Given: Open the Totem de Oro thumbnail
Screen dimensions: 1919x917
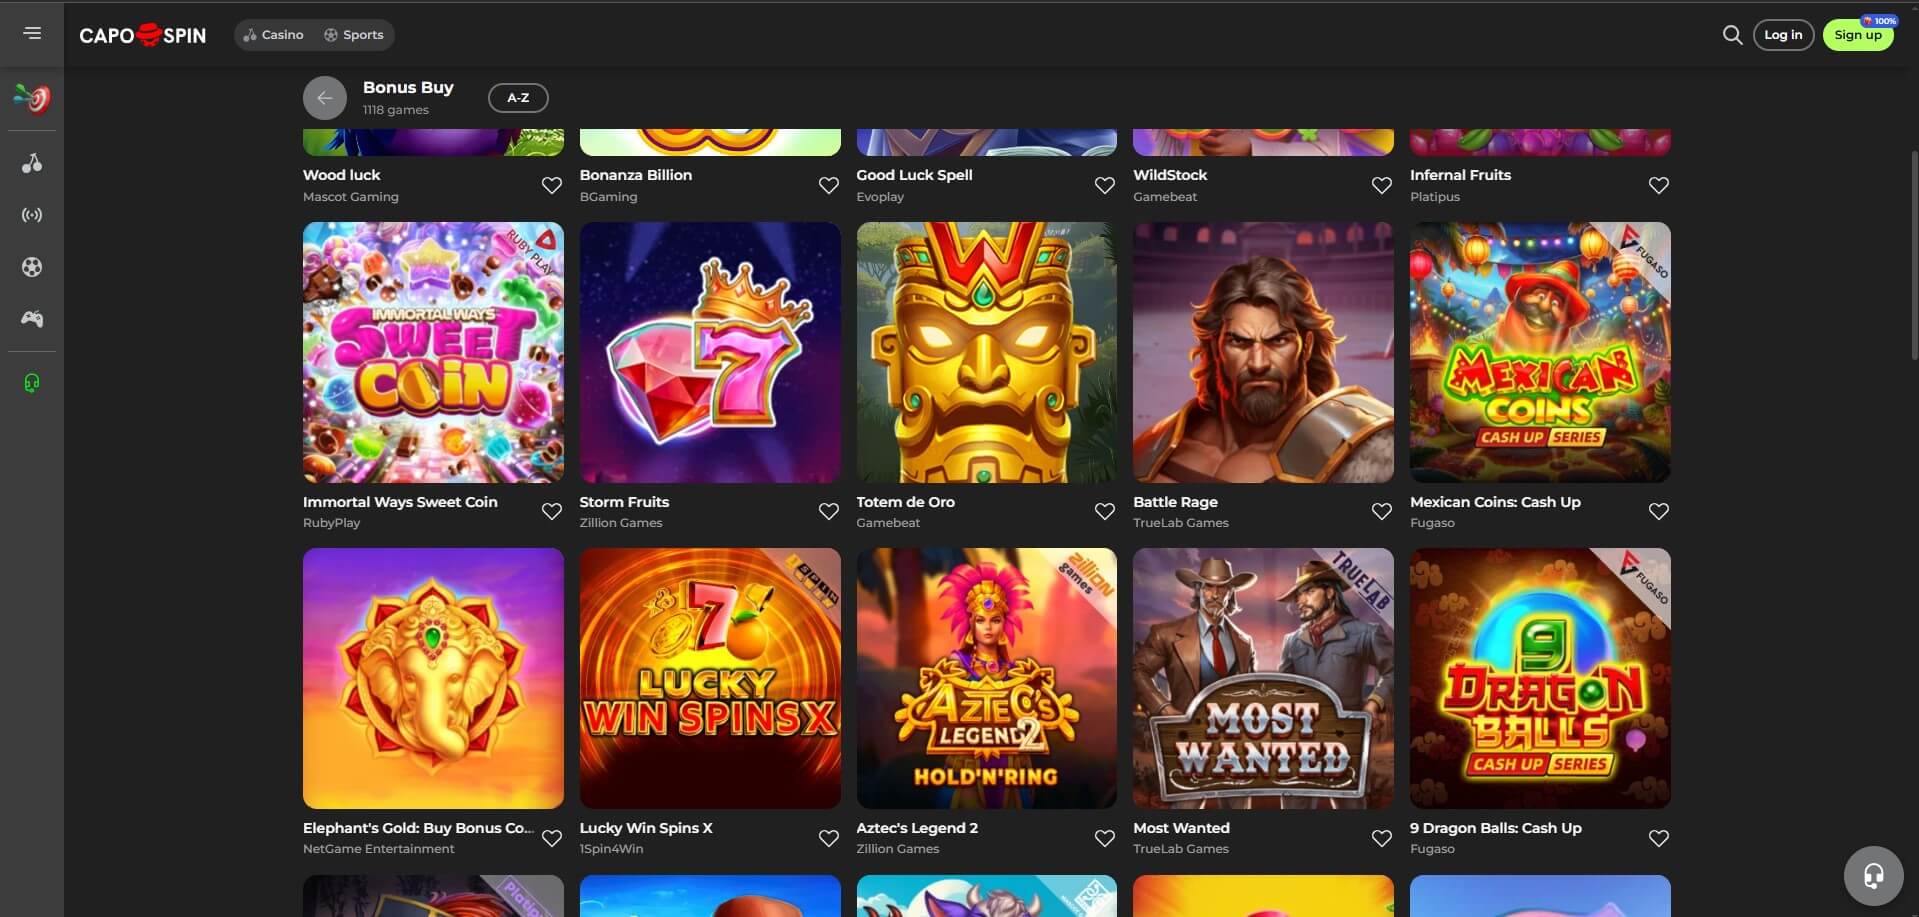Looking at the screenshot, I should click(x=987, y=352).
